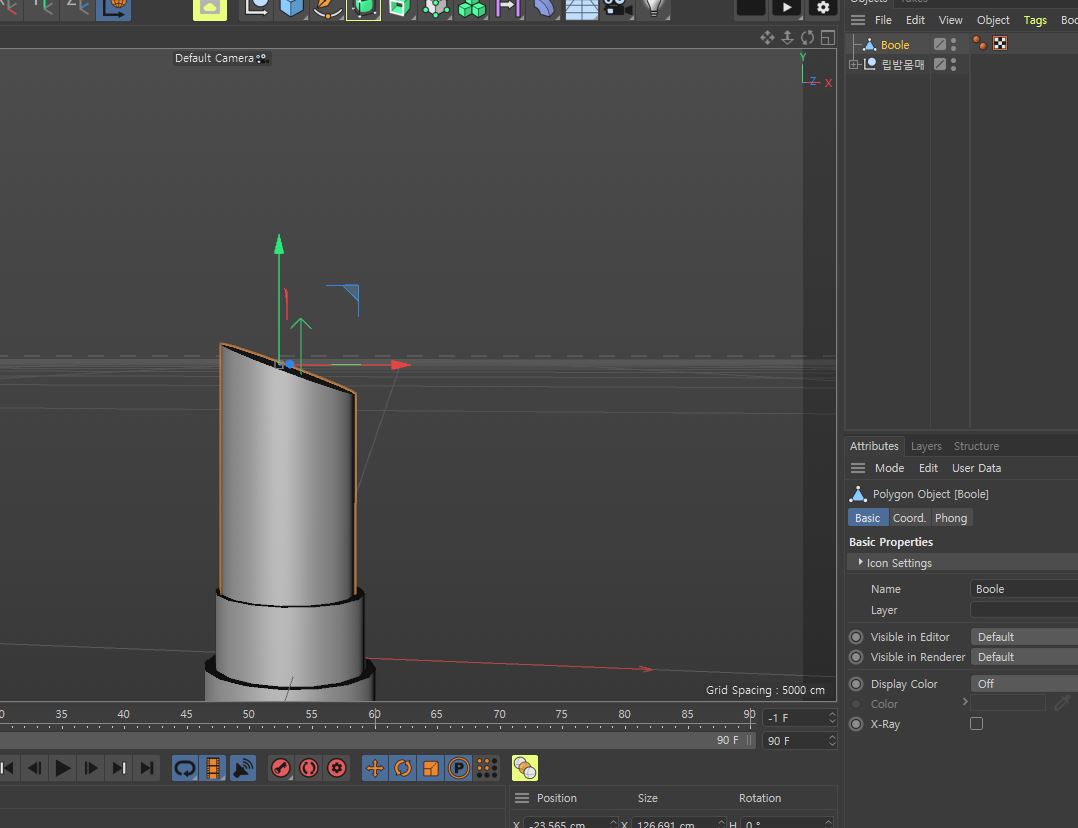
Task: Toggle autokeying red circular button
Action: 309,768
